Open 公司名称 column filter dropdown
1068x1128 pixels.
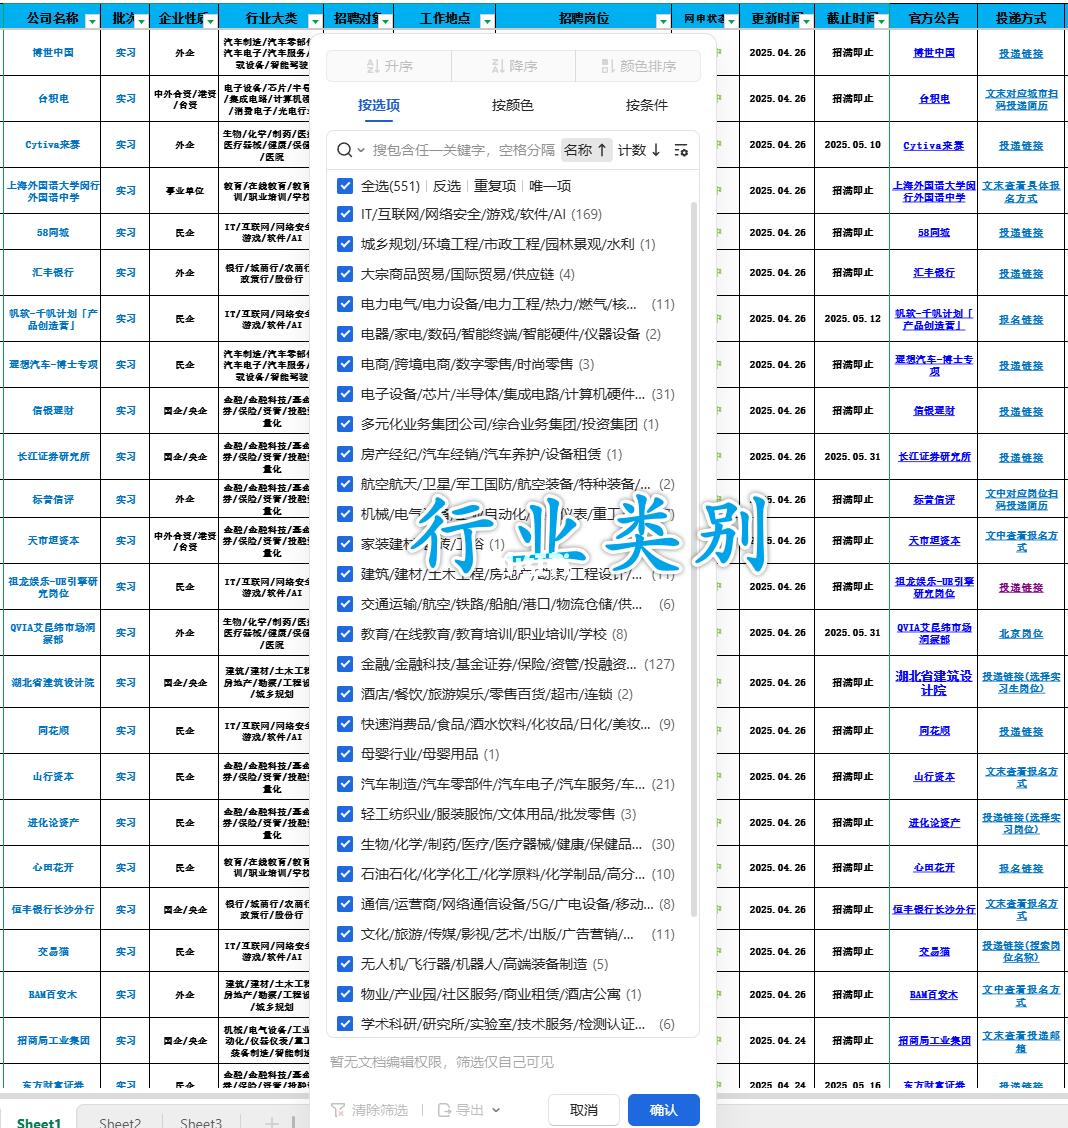click(91, 22)
